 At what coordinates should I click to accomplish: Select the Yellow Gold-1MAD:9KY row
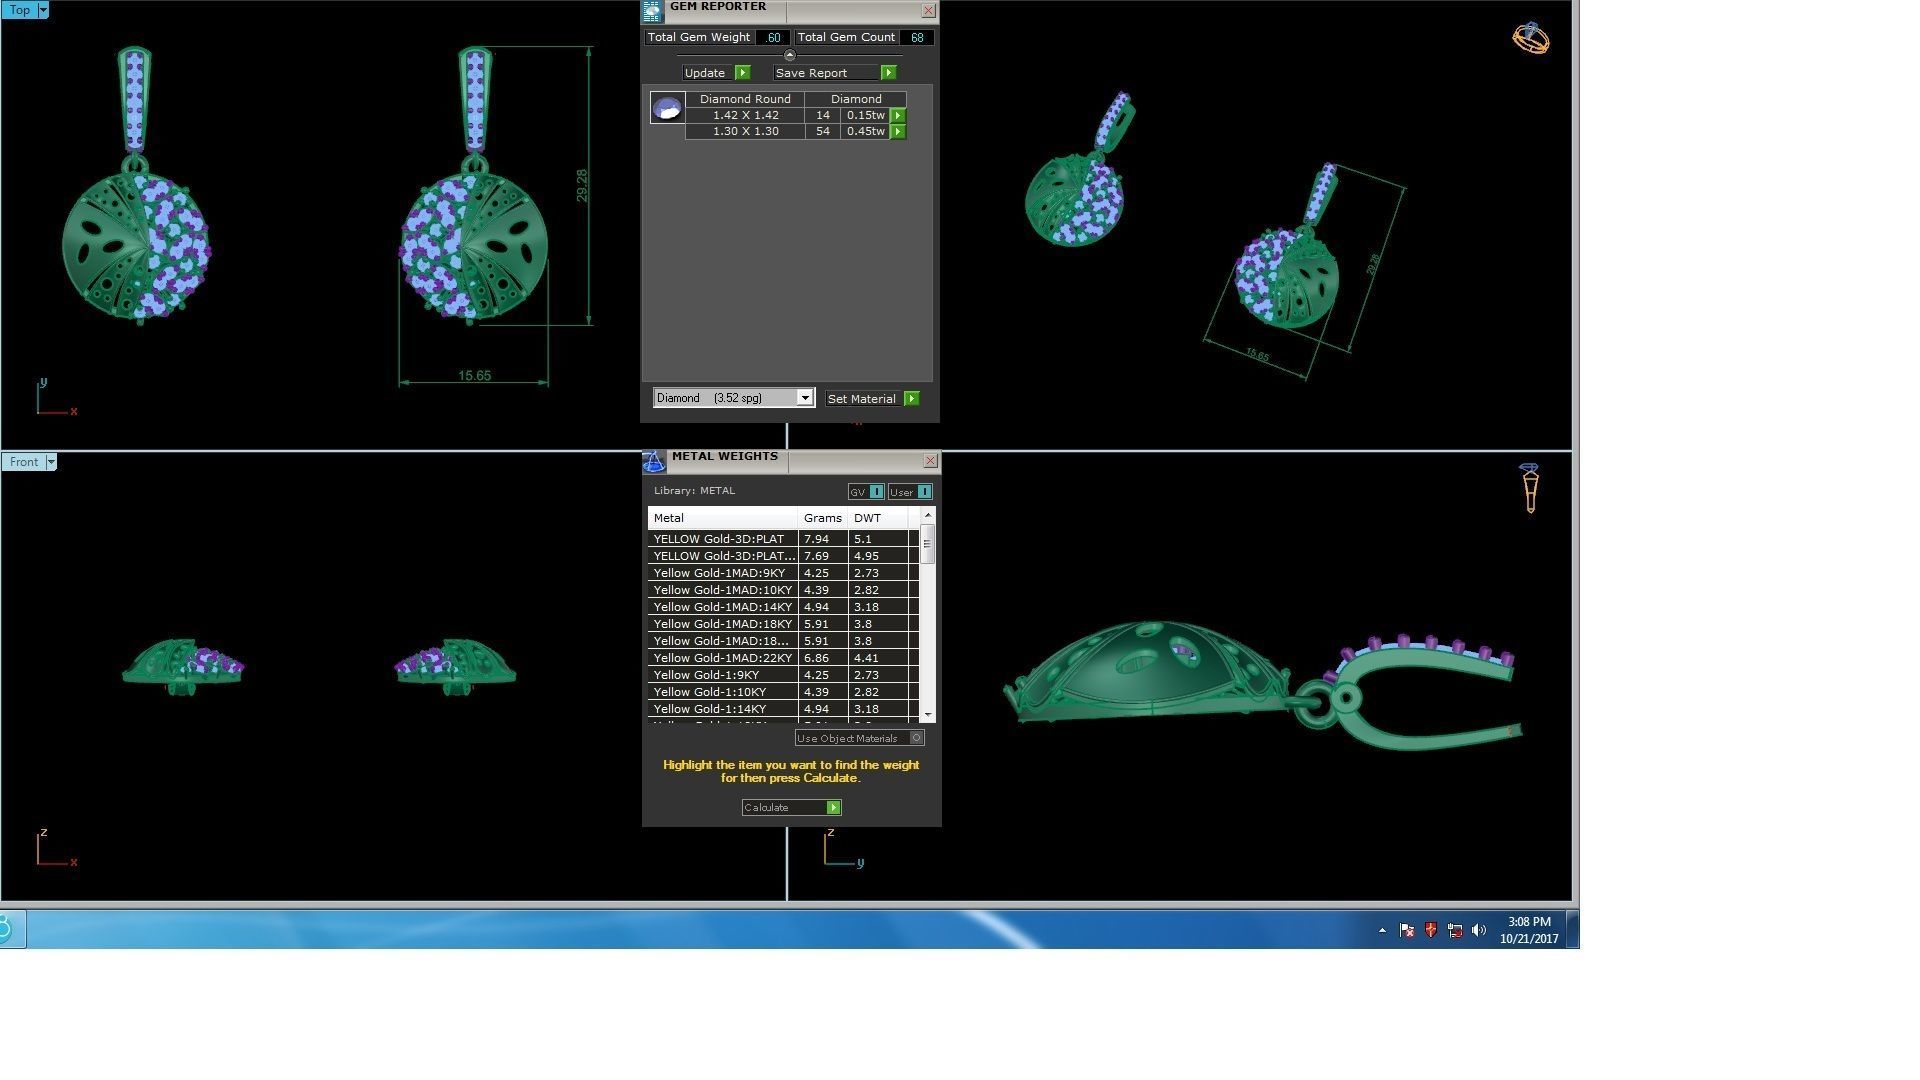coord(784,573)
